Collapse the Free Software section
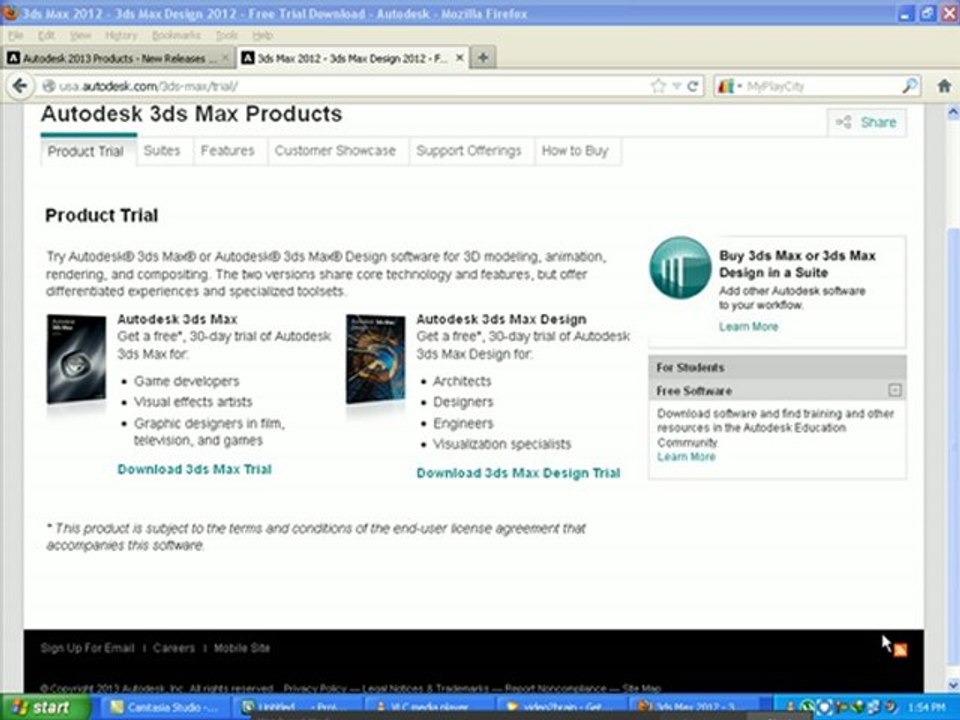The width and height of the screenshot is (960, 720). 895,390
